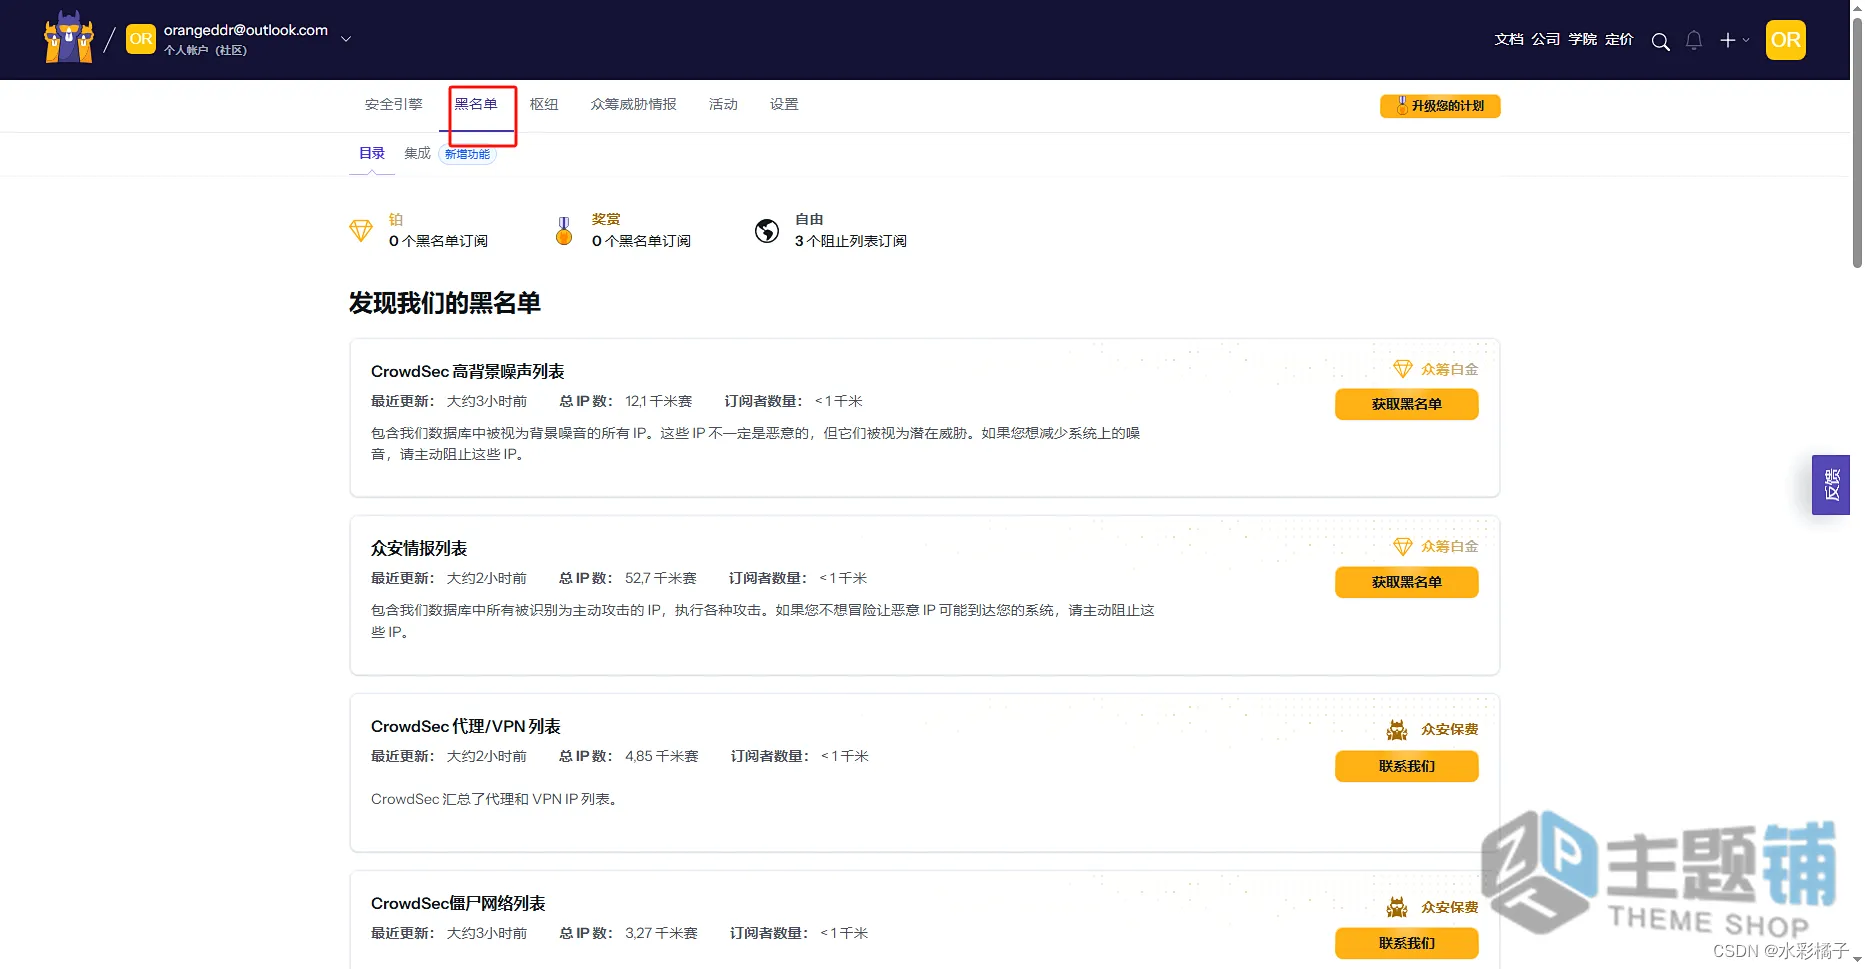The height and width of the screenshot is (969, 1865).
Task: Open the 文档 link in header
Action: (1509, 39)
